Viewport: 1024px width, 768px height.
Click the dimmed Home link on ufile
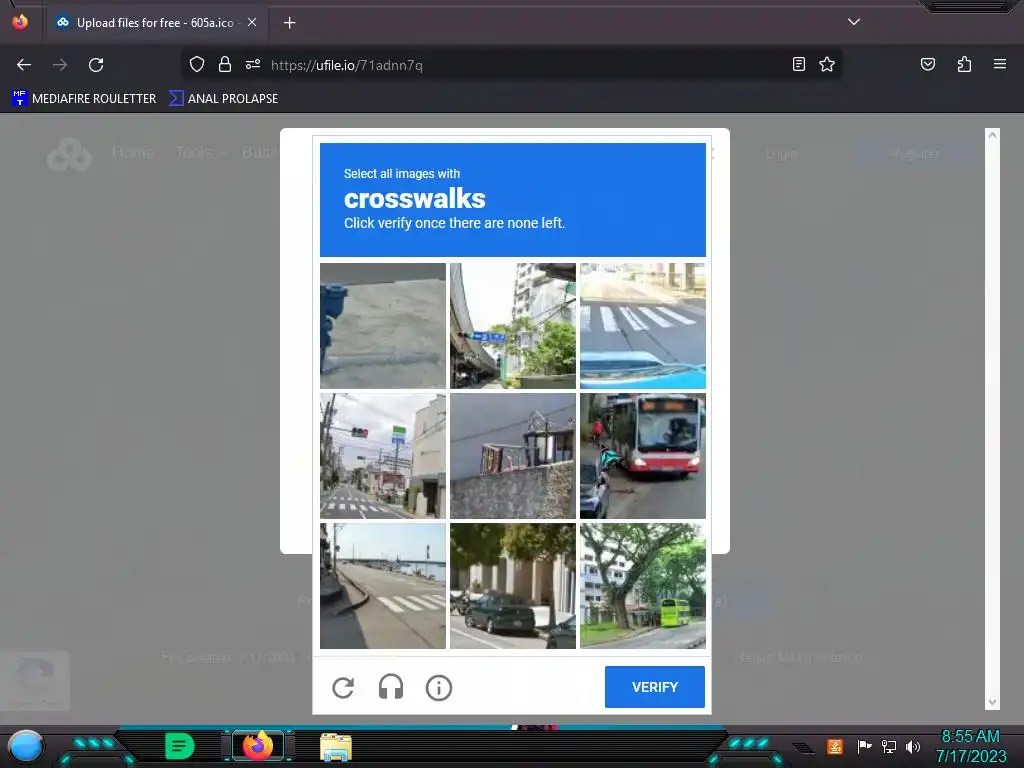tap(133, 152)
